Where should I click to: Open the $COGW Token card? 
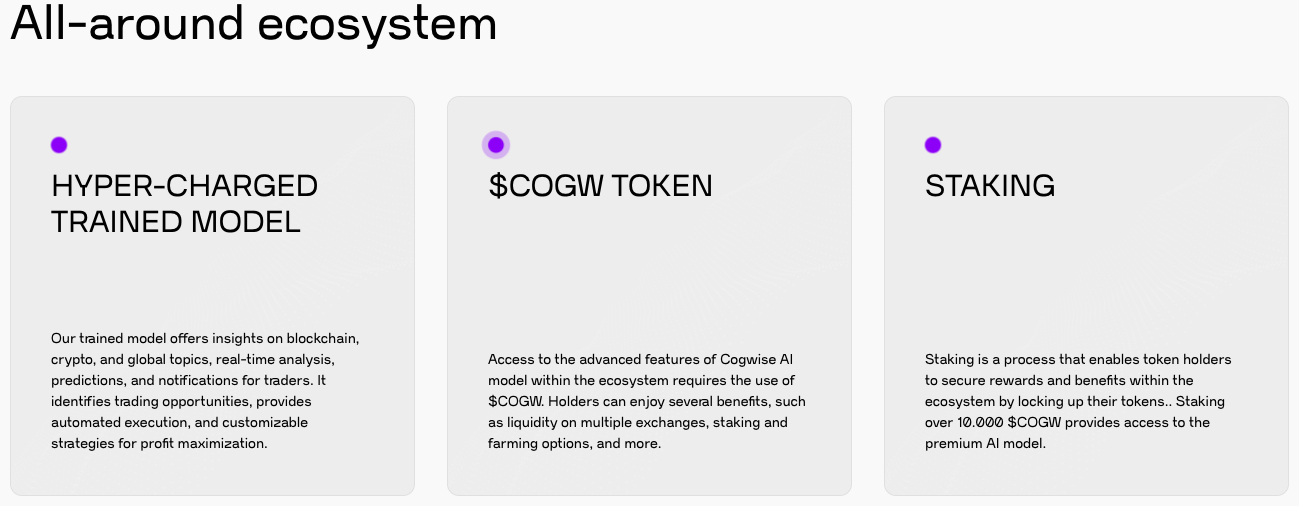(x=649, y=296)
